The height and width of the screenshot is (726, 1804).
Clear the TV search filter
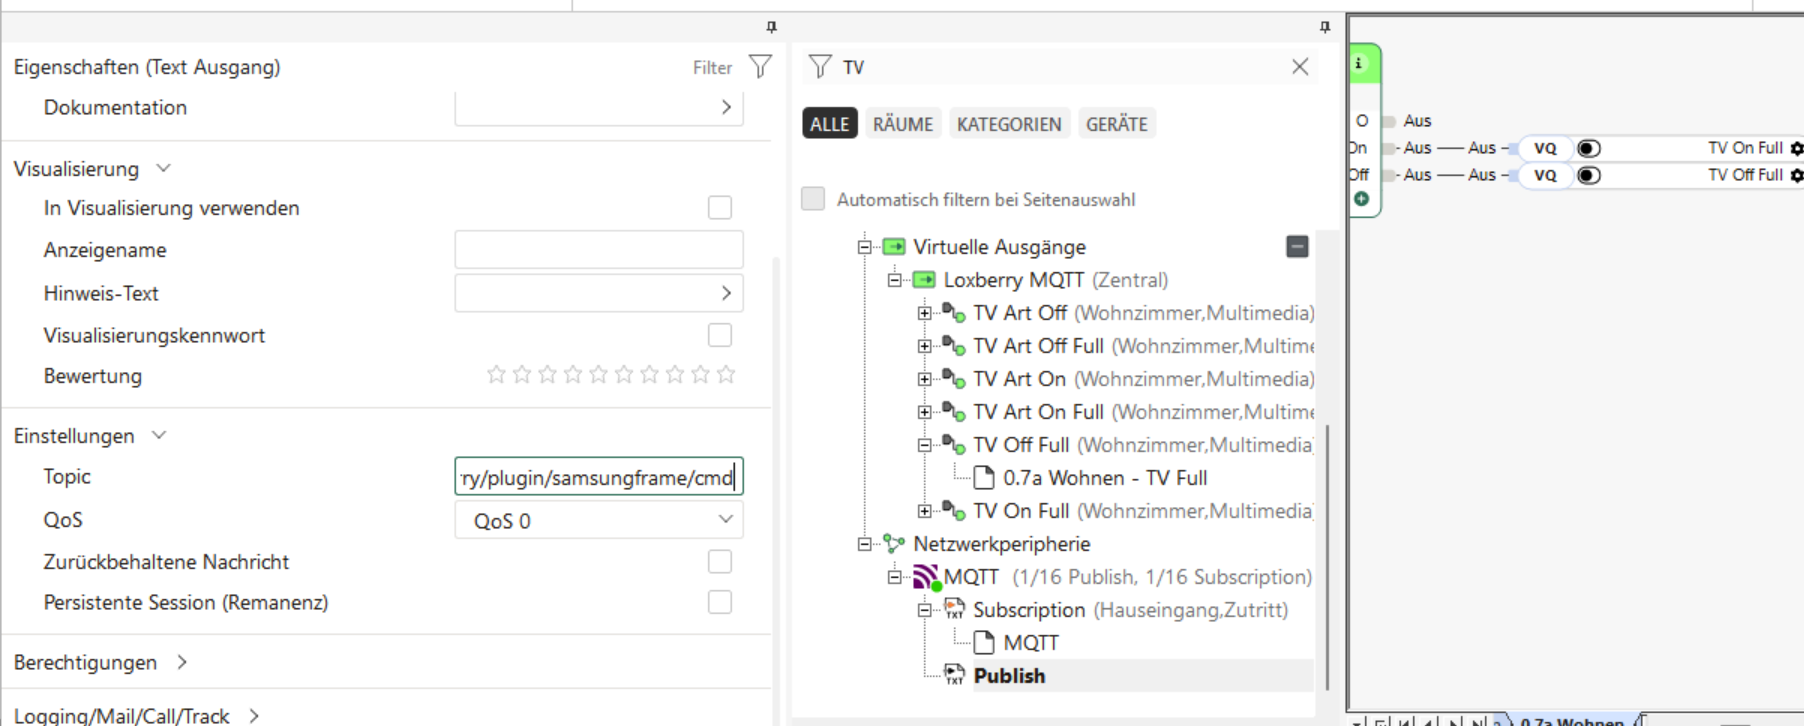pos(1300,67)
